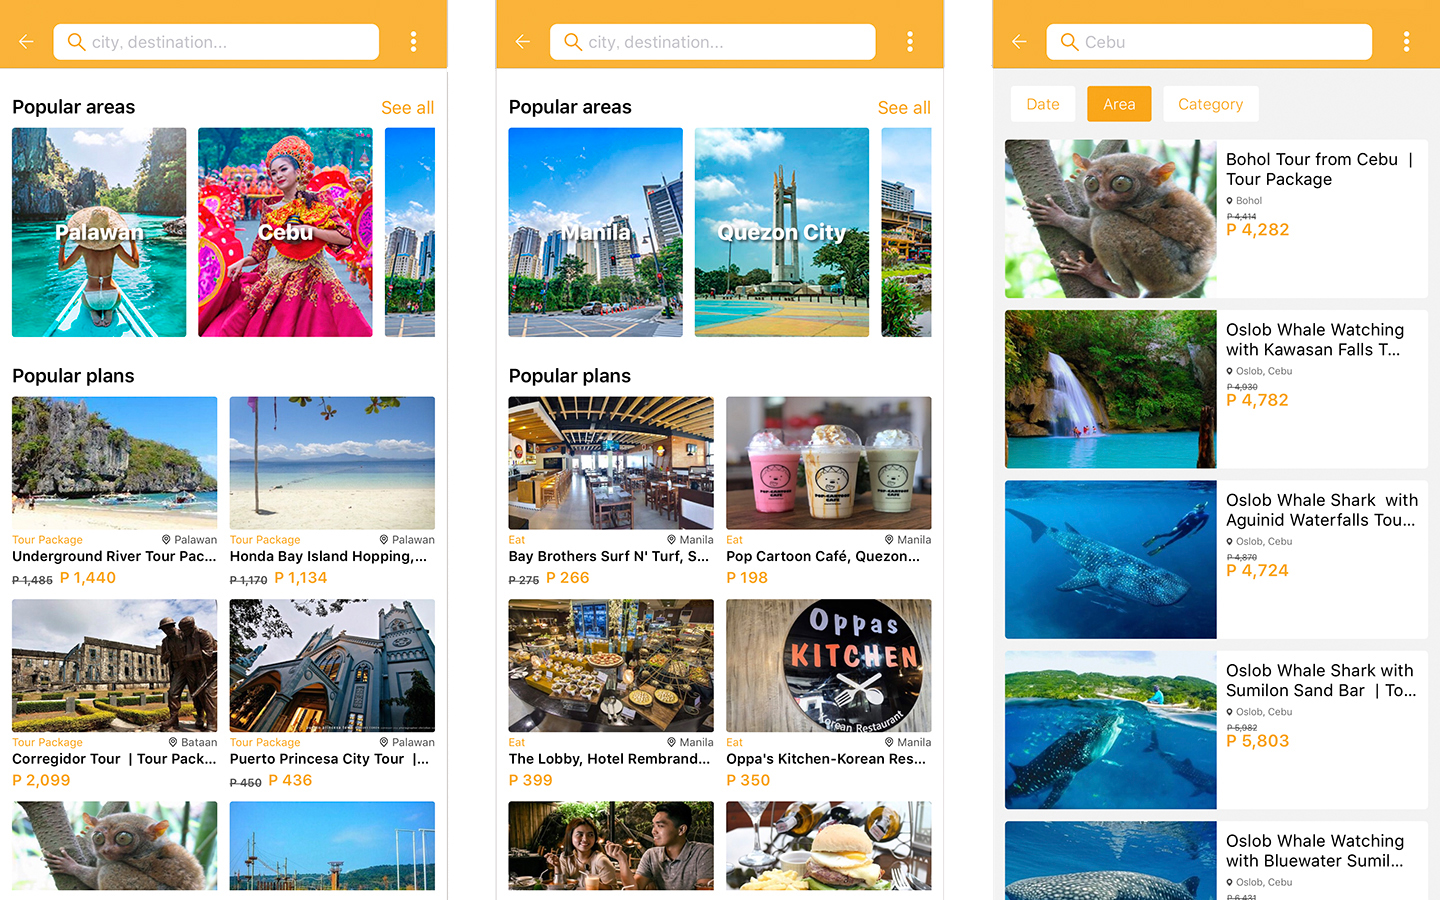Click See all above Manila areas
The image size is (1440, 900).
[903, 108]
